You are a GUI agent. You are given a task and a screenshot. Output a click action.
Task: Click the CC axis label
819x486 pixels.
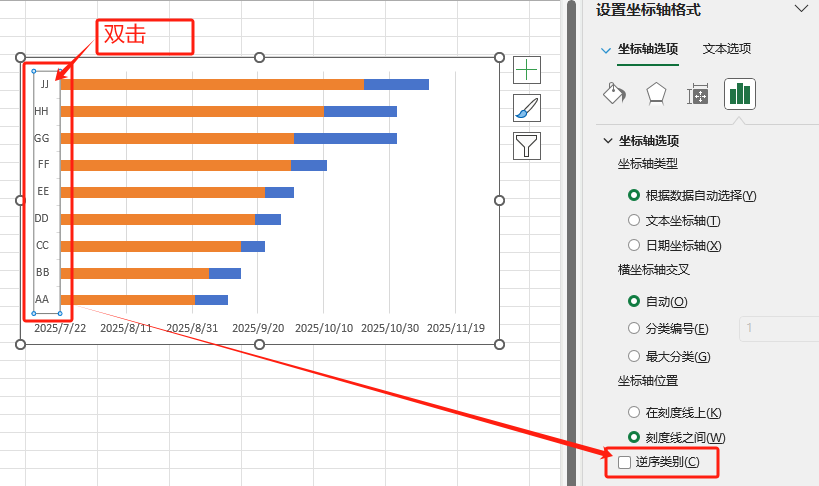(42, 245)
